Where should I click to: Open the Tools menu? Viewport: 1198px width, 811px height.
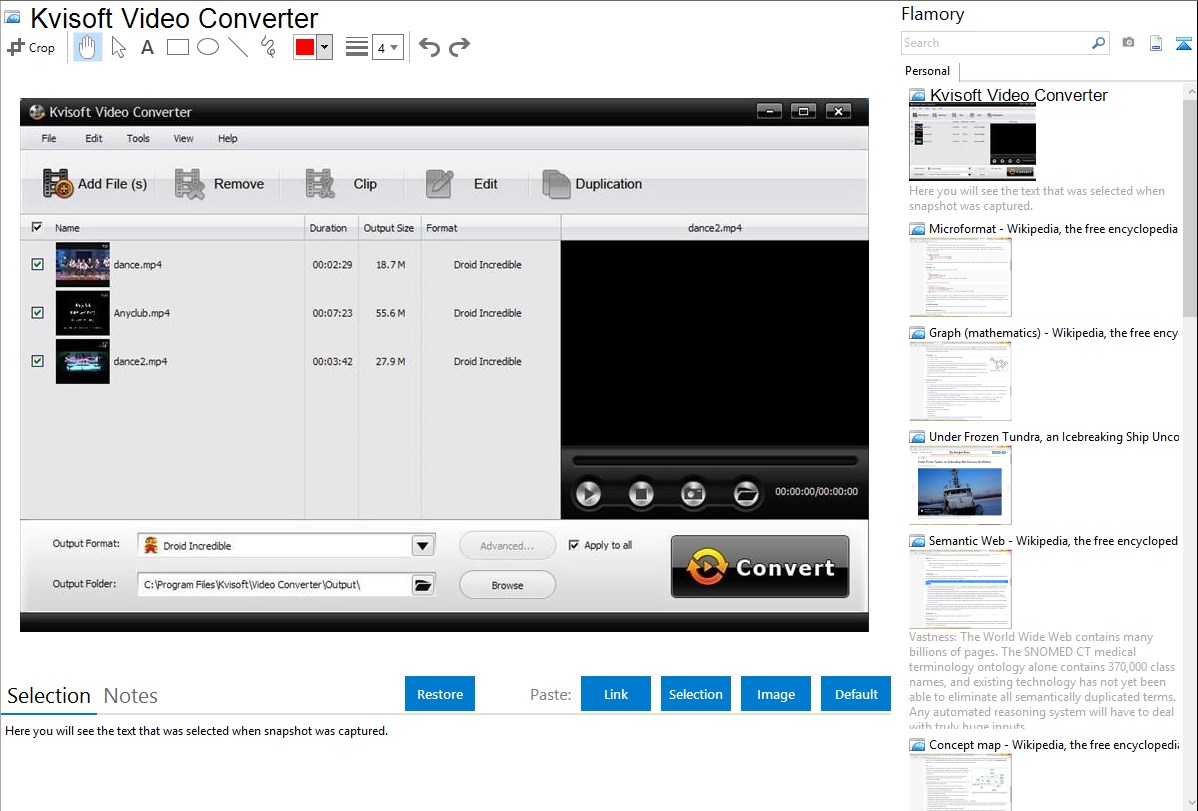pyautogui.click(x=138, y=139)
